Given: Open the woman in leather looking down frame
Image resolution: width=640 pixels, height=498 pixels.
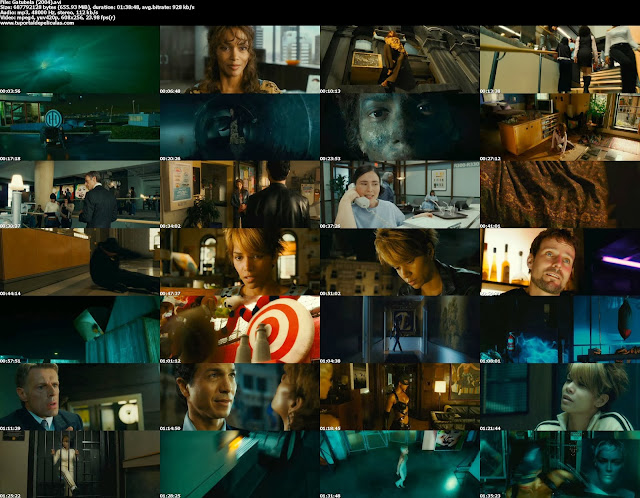Looking at the screenshot, I should coord(400,262).
